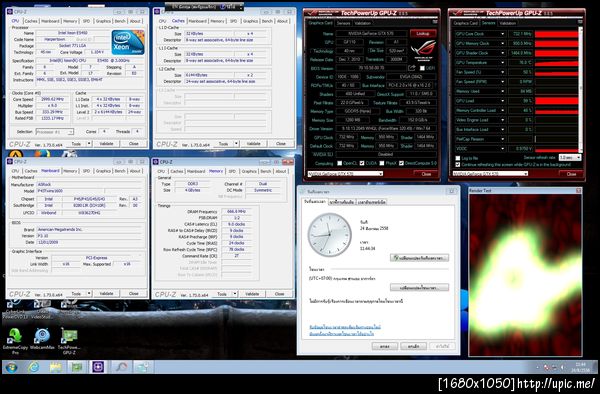Click the Lookup button in GPU-Z
Viewport: 600px width, 394px height.
tap(423, 34)
